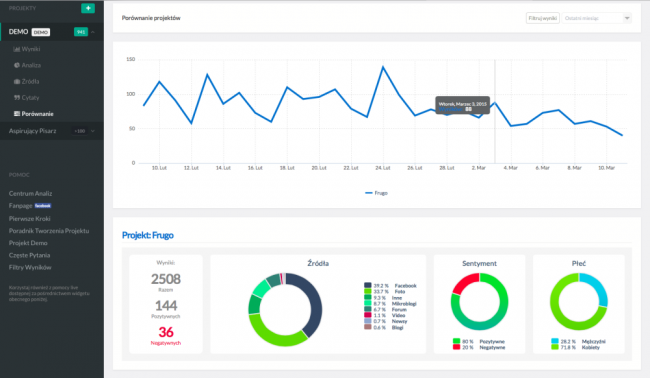Click the total results number 2508

point(166,279)
